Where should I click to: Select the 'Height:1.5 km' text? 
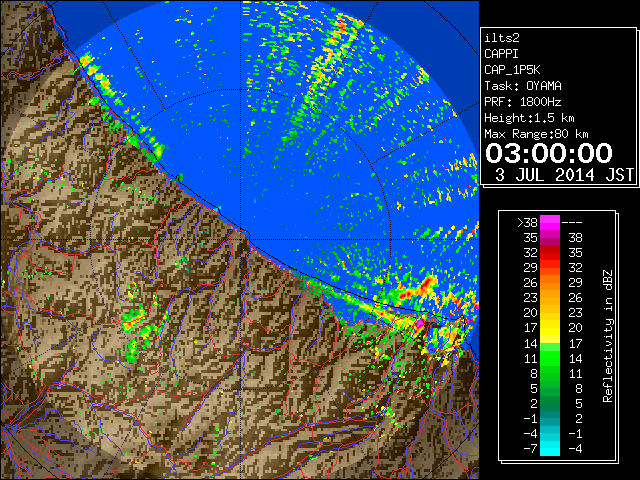(x=529, y=118)
